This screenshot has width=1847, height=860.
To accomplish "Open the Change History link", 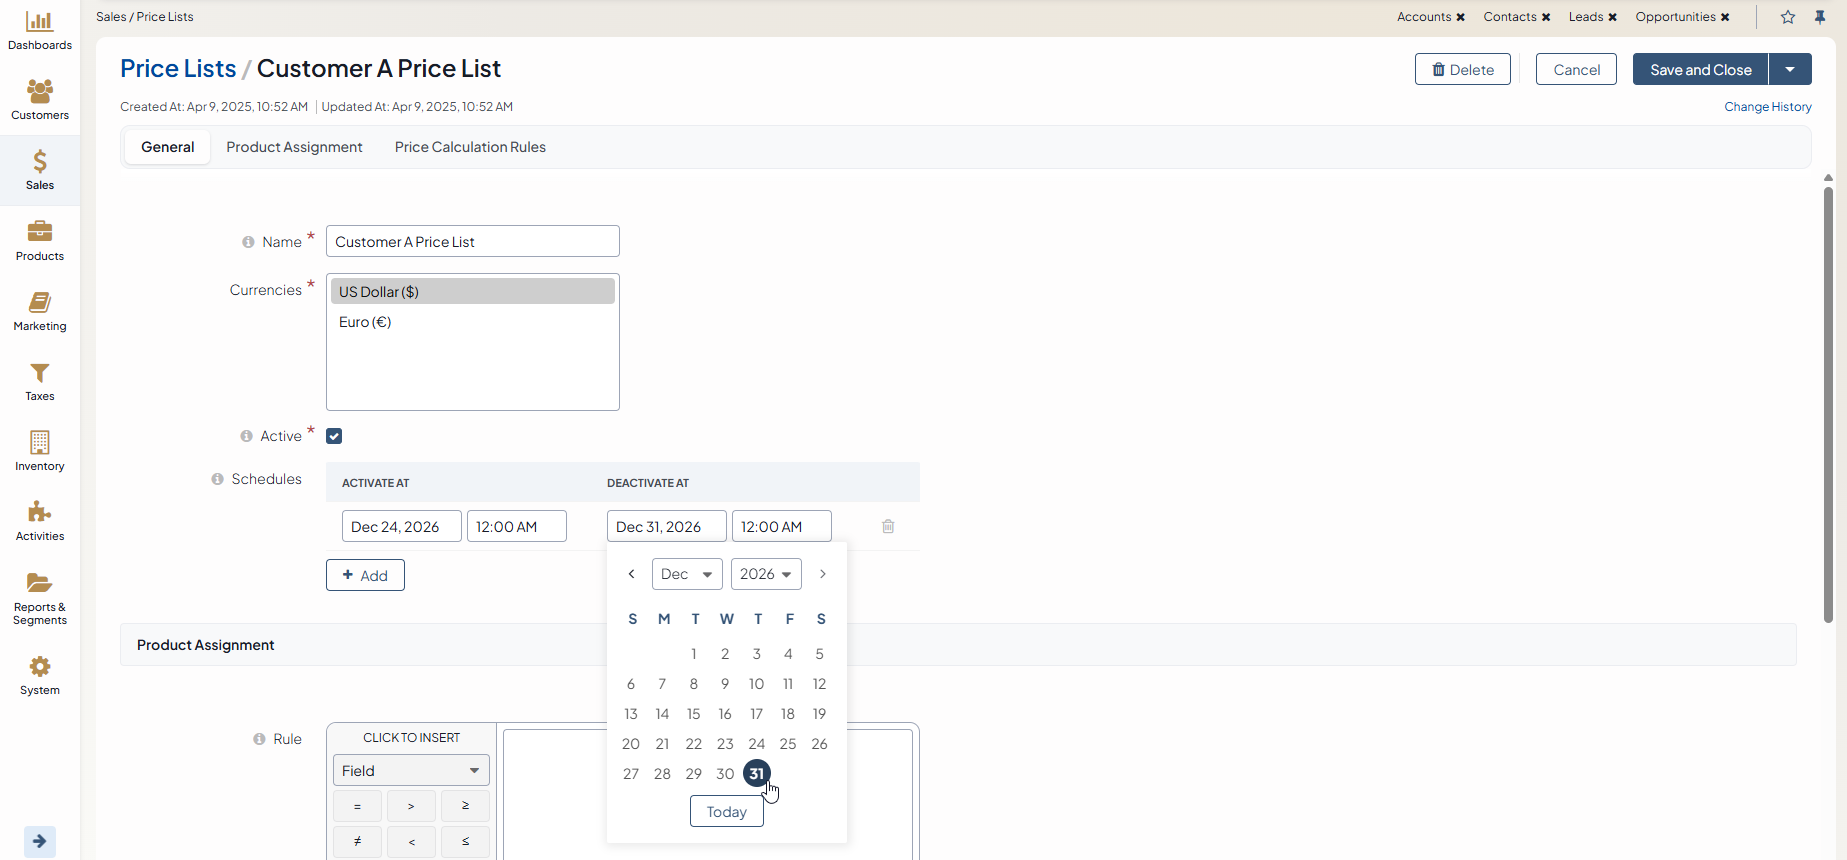I will pyautogui.click(x=1767, y=107).
